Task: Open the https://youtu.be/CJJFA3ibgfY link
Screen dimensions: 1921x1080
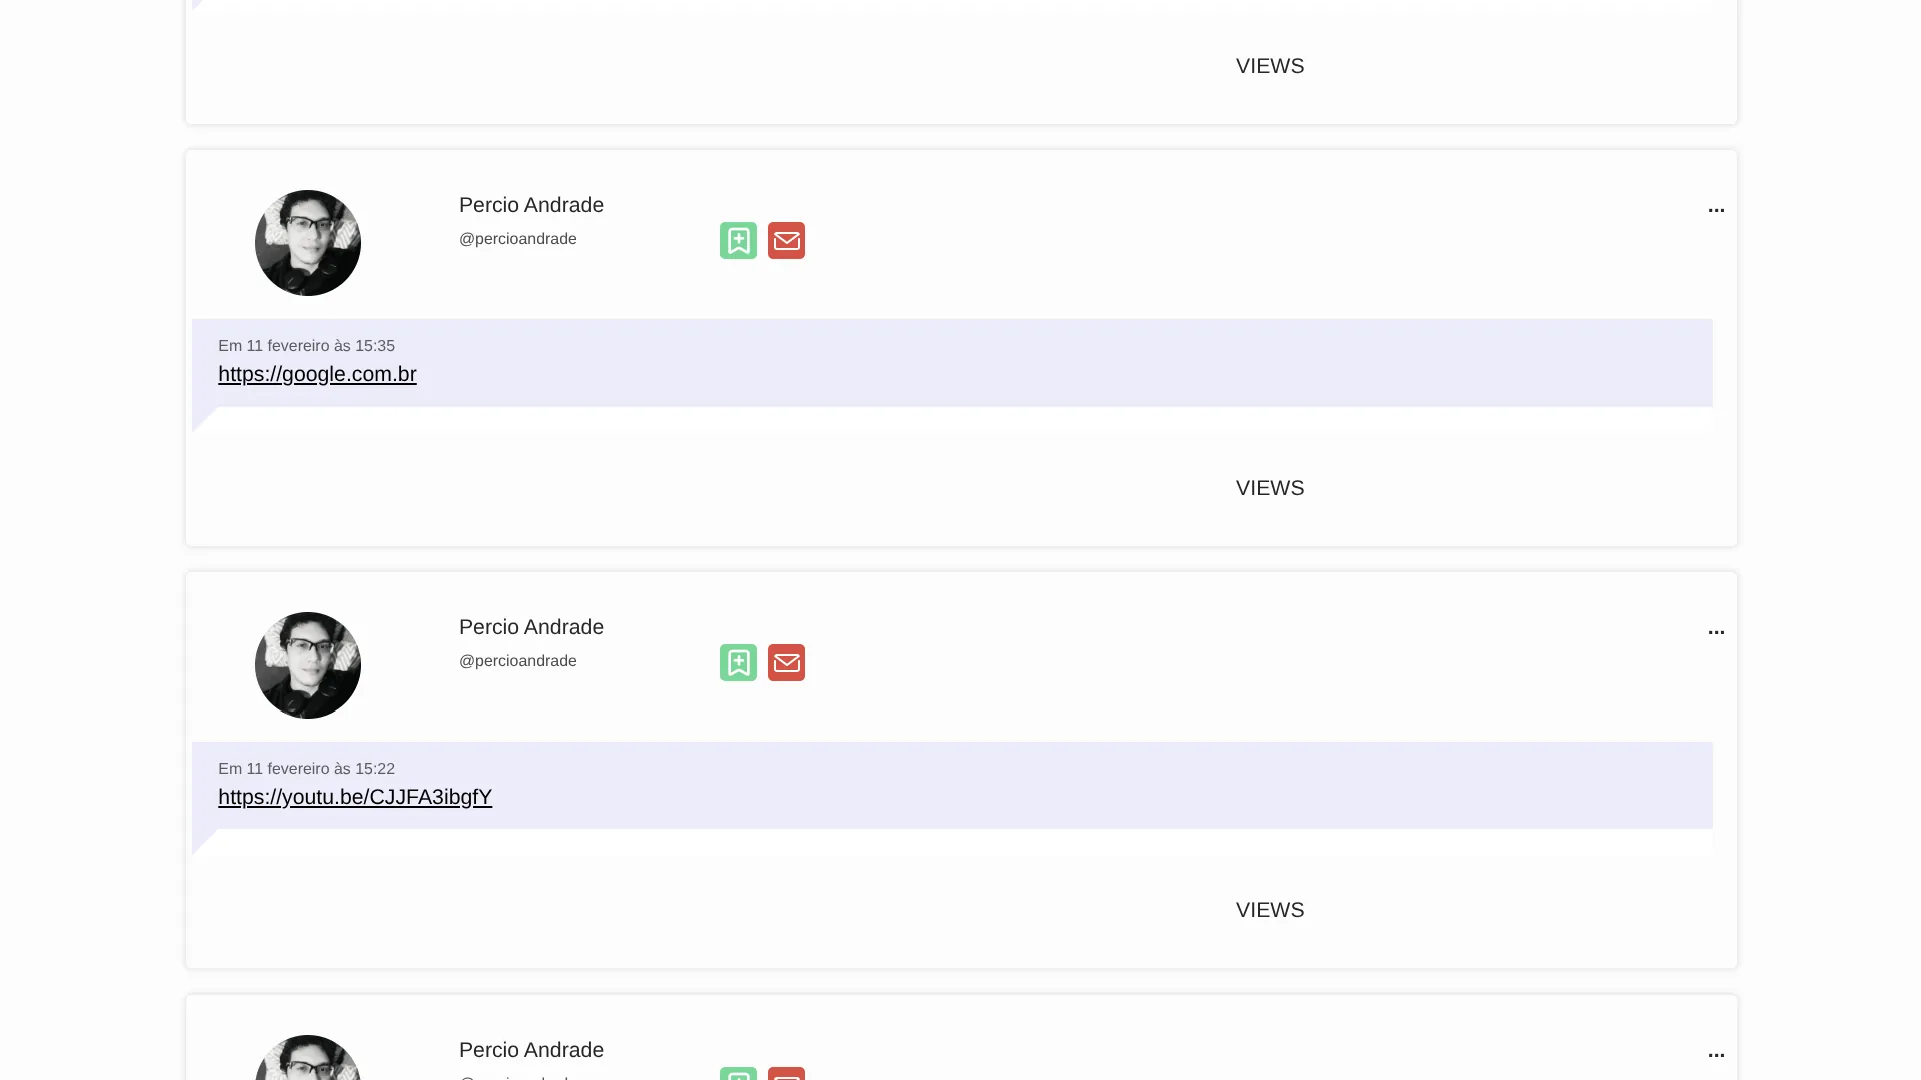Action: tap(355, 797)
